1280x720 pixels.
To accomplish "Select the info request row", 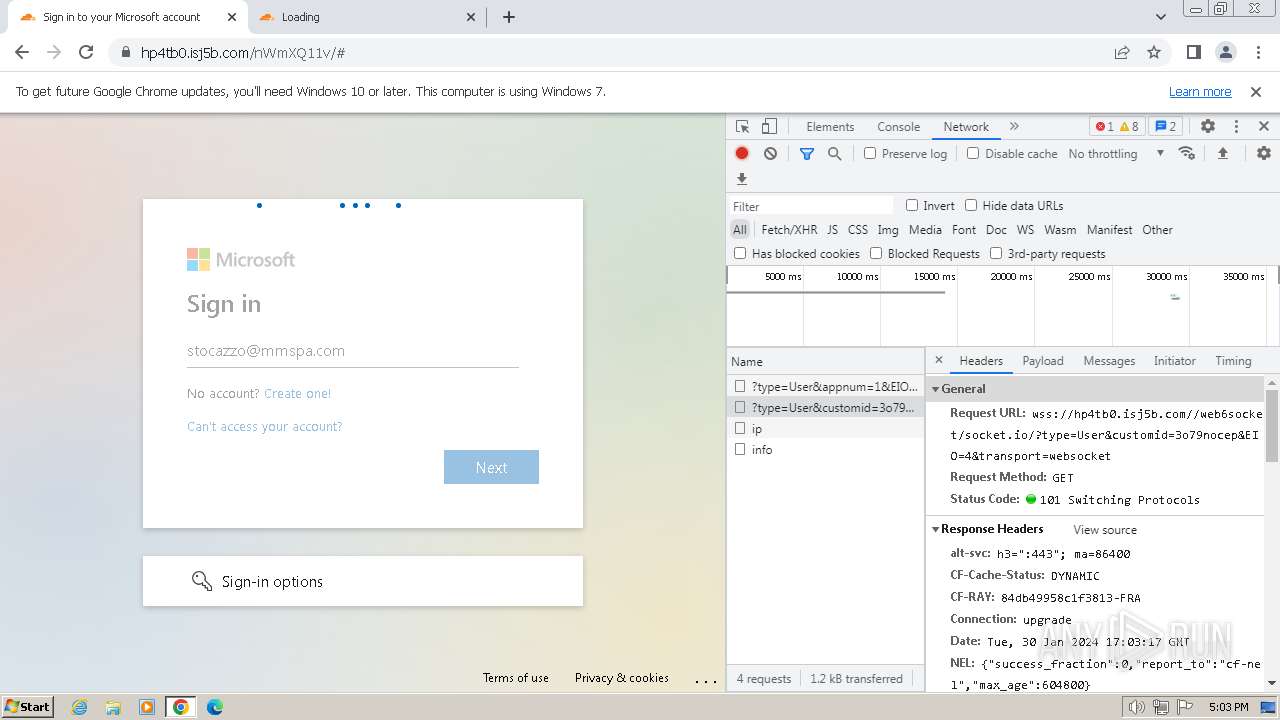I will [x=826, y=449].
